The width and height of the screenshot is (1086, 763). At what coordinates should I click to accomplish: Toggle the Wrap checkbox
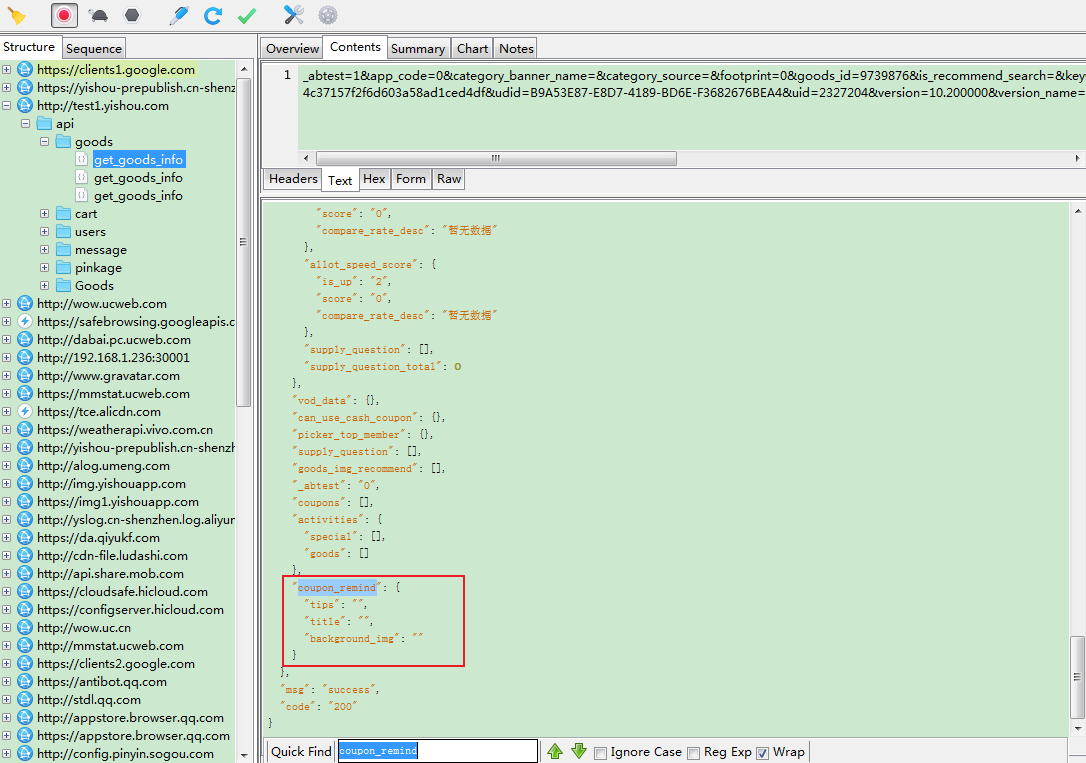coord(763,753)
